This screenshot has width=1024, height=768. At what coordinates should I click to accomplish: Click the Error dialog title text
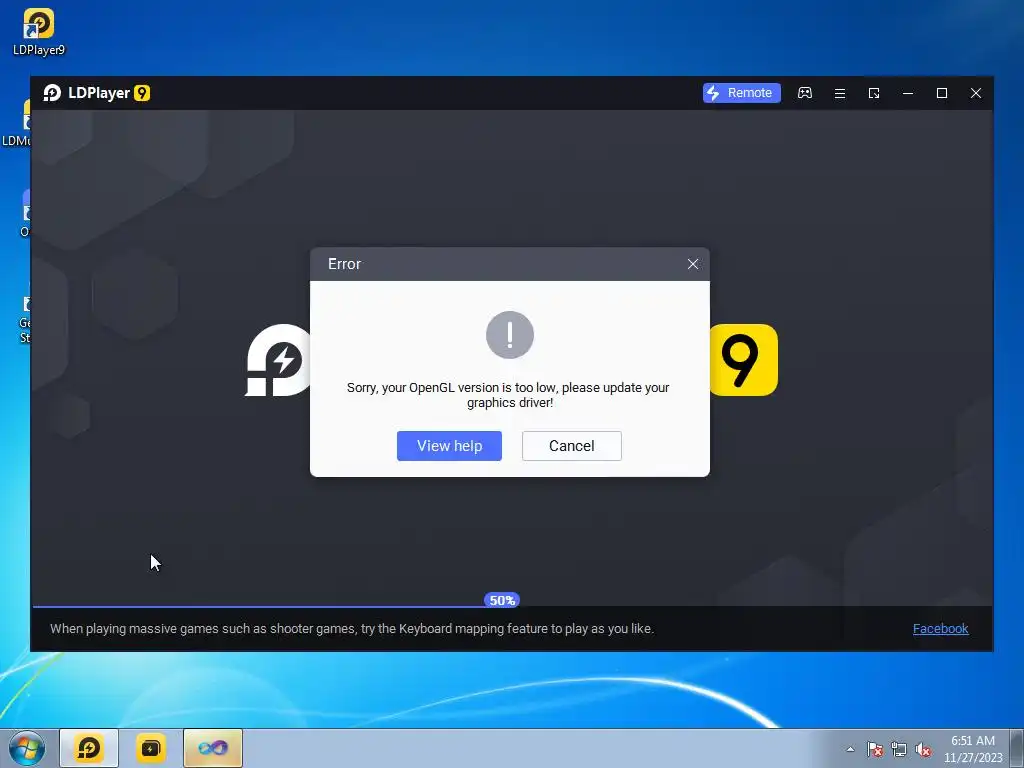[x=344, y=264]
